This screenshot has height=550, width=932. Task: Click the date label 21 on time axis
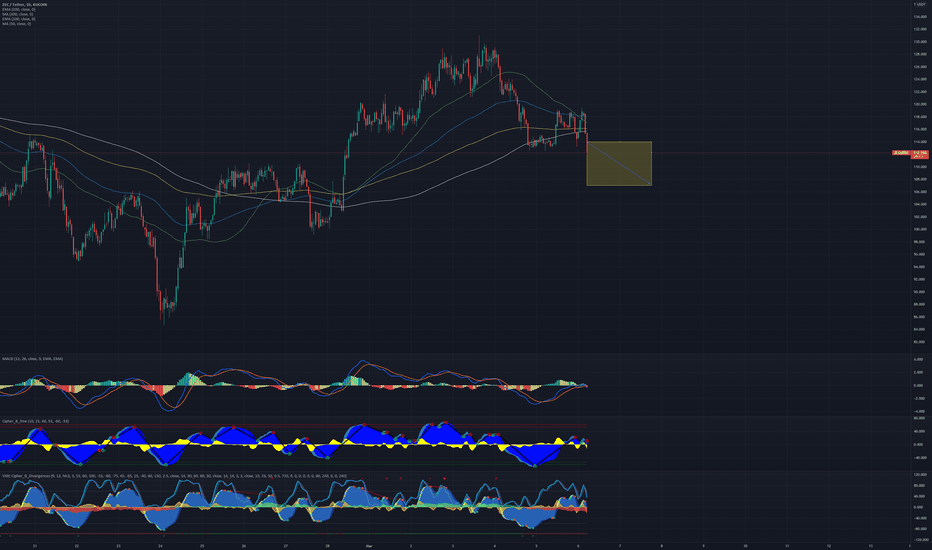35,546
